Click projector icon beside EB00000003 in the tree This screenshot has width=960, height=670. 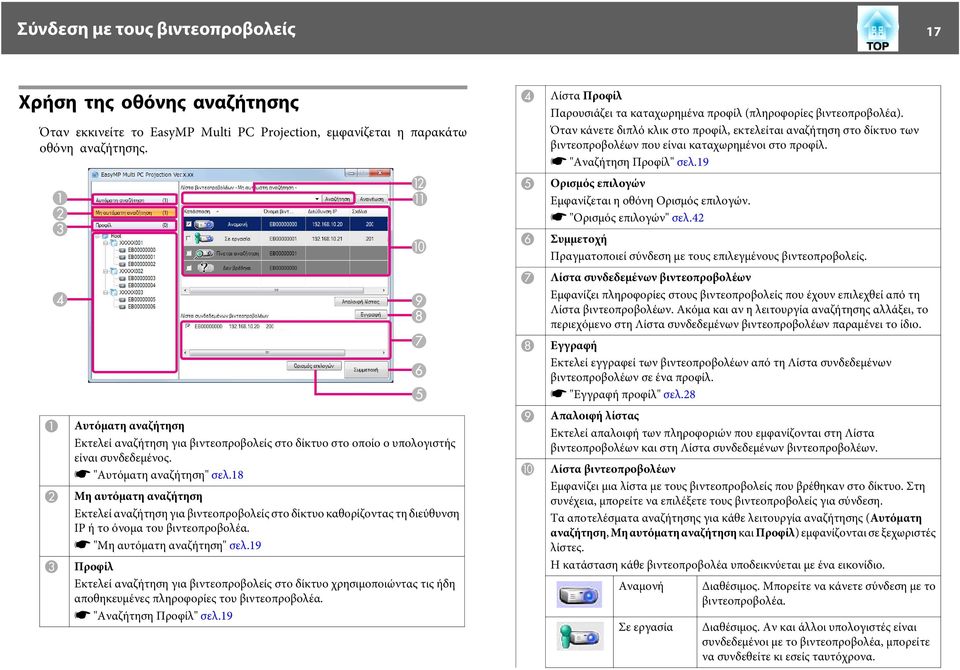[x=122, y=278]
